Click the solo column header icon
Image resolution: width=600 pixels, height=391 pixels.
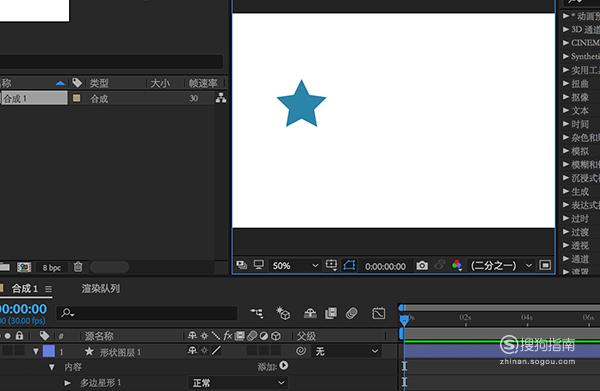[7, 336]
